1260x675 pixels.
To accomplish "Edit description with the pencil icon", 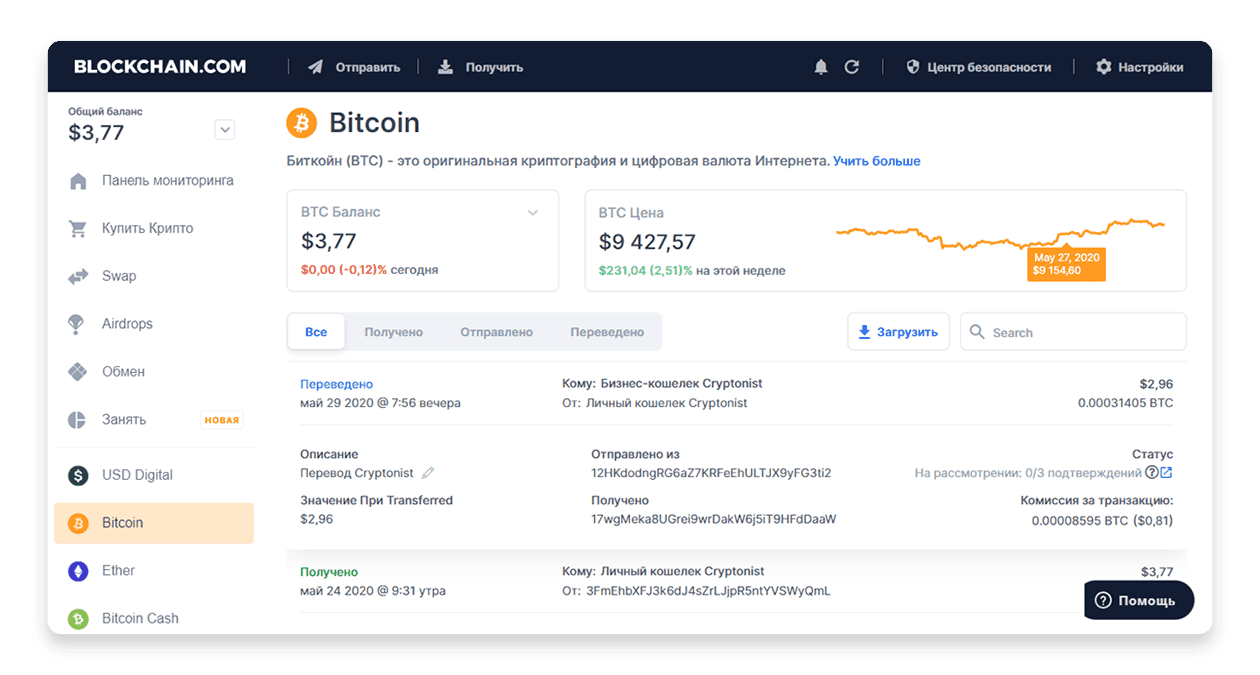I will tap(428, 473).
